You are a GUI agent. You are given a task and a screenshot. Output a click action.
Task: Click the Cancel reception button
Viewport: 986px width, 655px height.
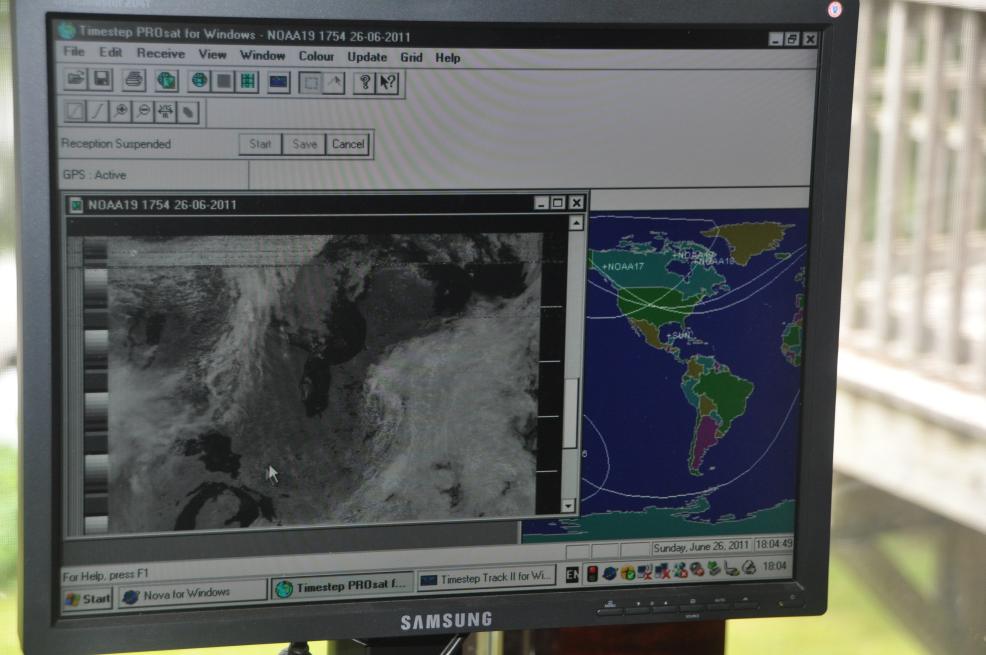[348, 144]
